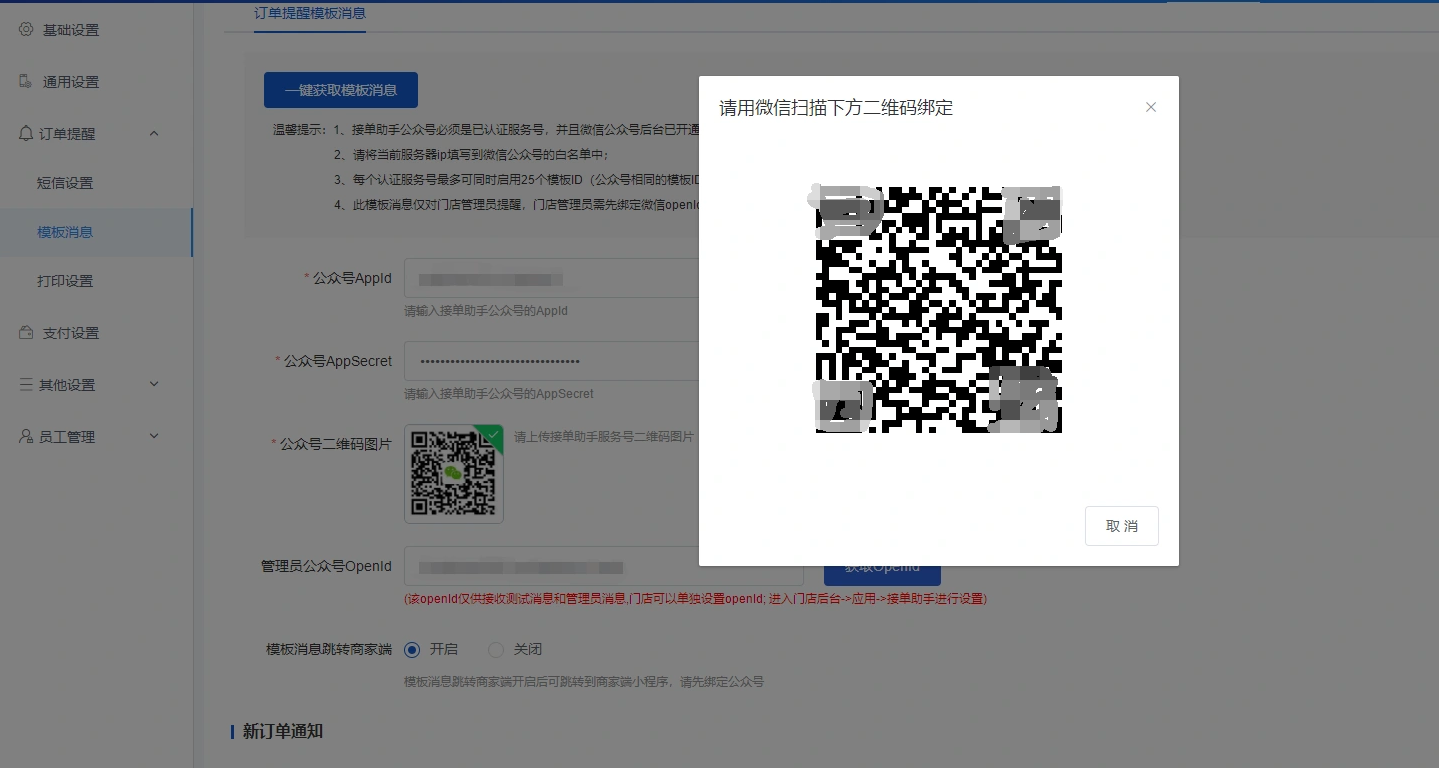Click the large binding QR code image
The image size is (1439, 768).
pyautogui.click(x=939, y=310)
